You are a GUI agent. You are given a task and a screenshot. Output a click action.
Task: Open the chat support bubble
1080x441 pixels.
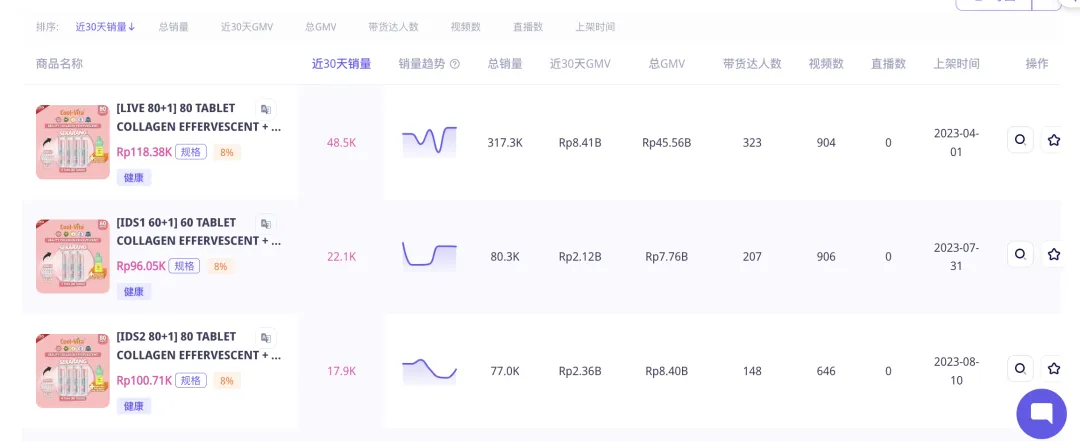tap(1041, 413)
